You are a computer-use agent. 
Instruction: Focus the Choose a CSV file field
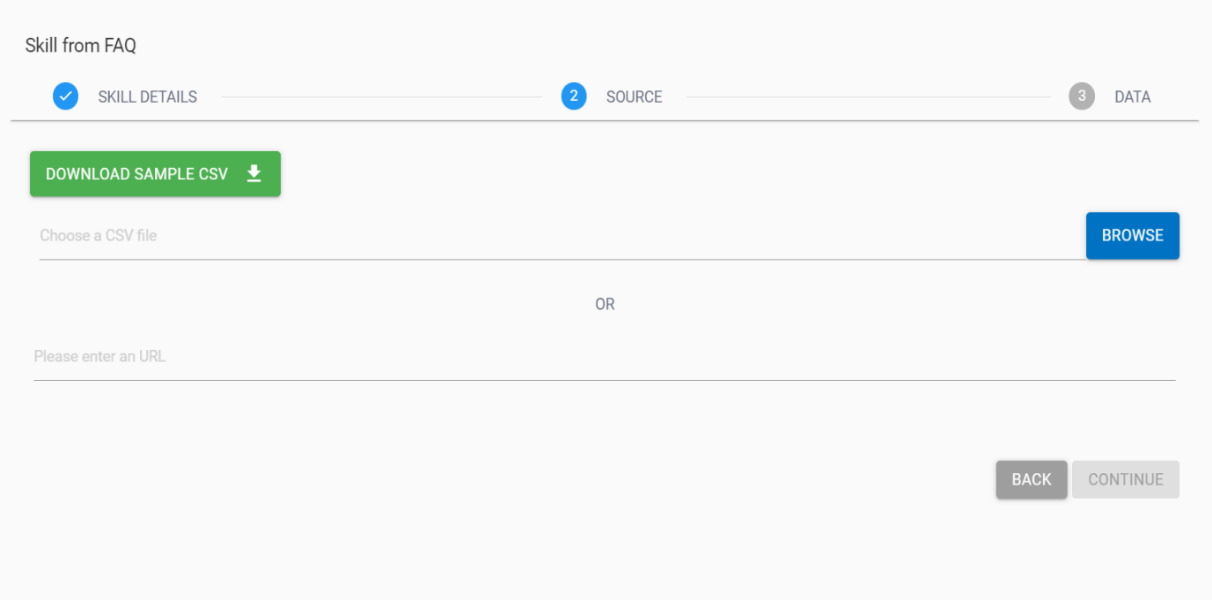click(560, 236)
